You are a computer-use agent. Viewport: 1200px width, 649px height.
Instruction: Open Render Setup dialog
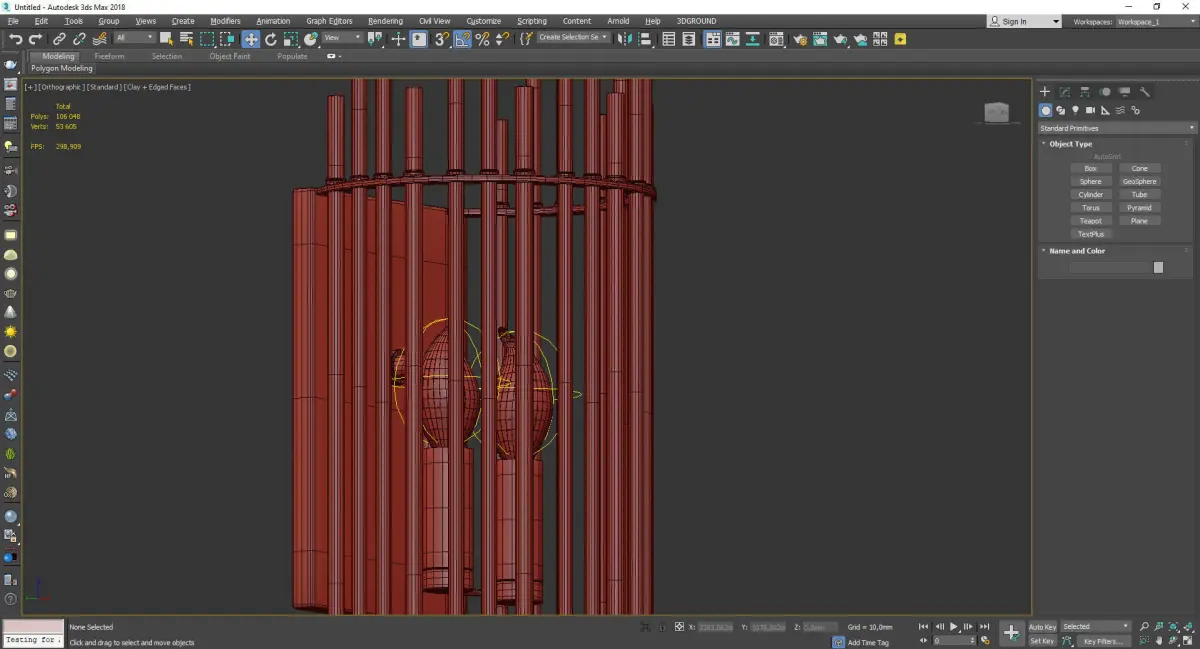[x=800, y=39]
